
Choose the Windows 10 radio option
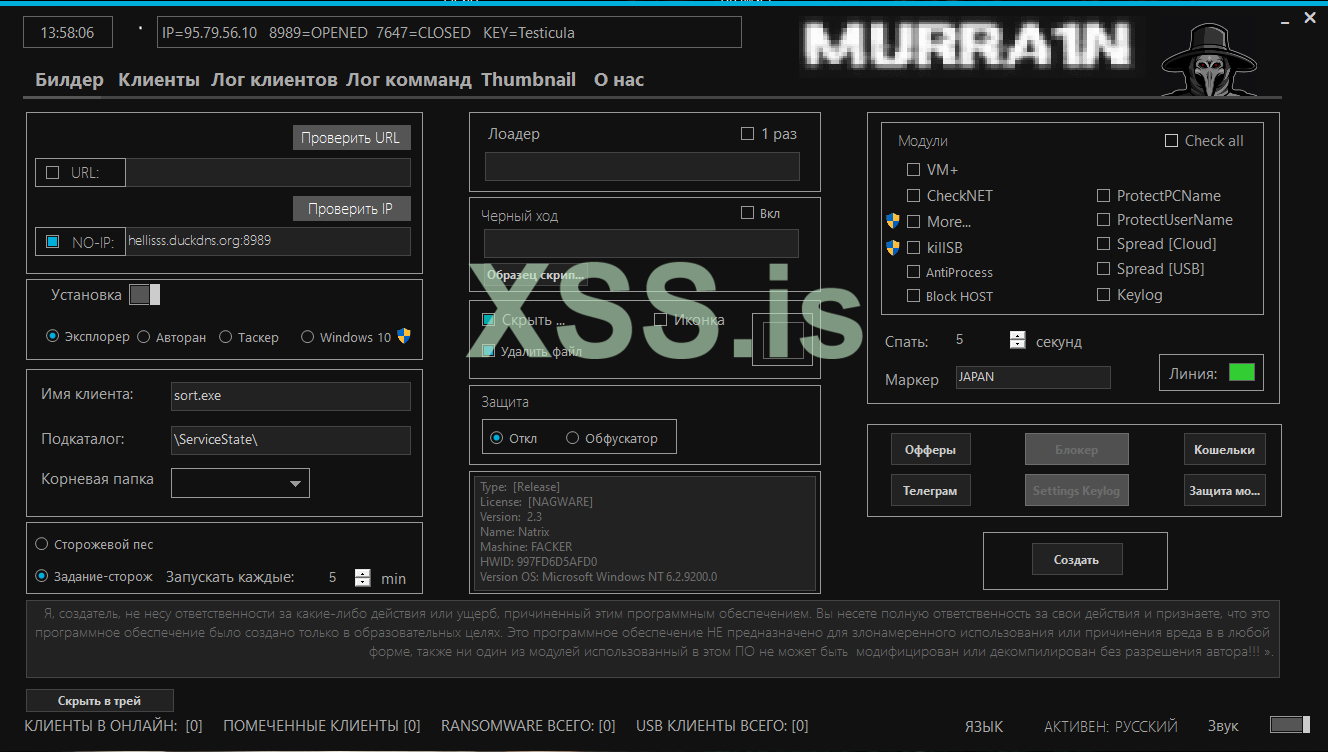307,337
